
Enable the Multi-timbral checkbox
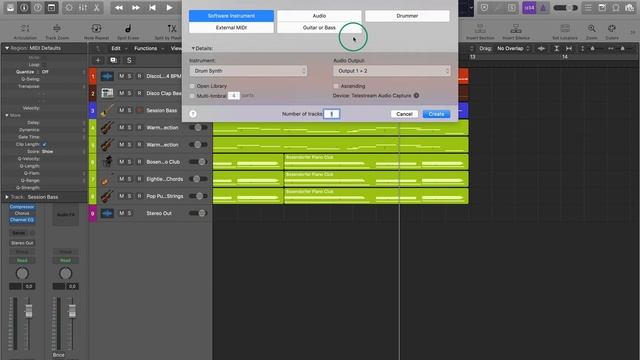(192, 96)
